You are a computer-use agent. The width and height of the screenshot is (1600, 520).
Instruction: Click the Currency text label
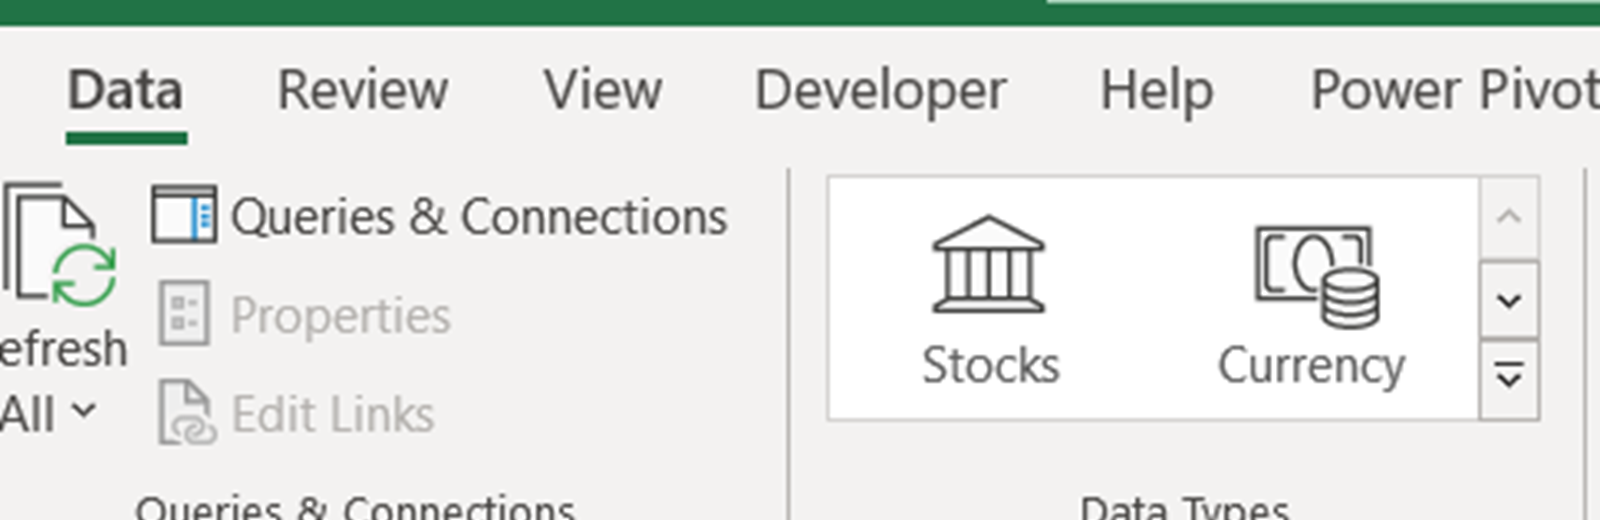tap(1311, 366)
